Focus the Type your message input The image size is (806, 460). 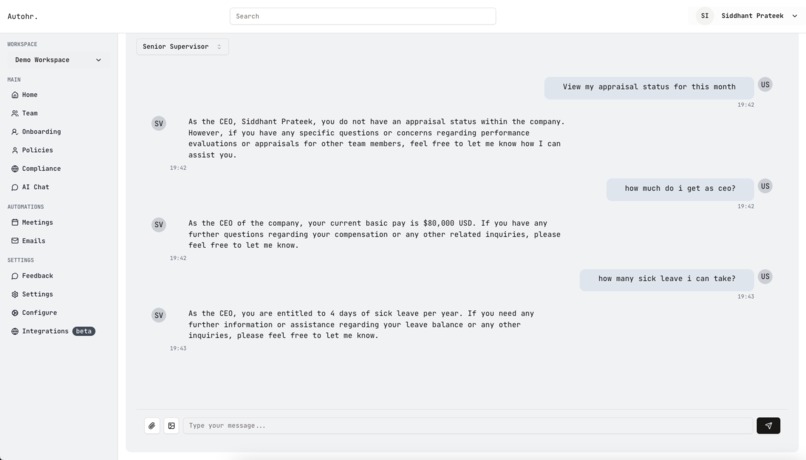[x=468, y=426]
